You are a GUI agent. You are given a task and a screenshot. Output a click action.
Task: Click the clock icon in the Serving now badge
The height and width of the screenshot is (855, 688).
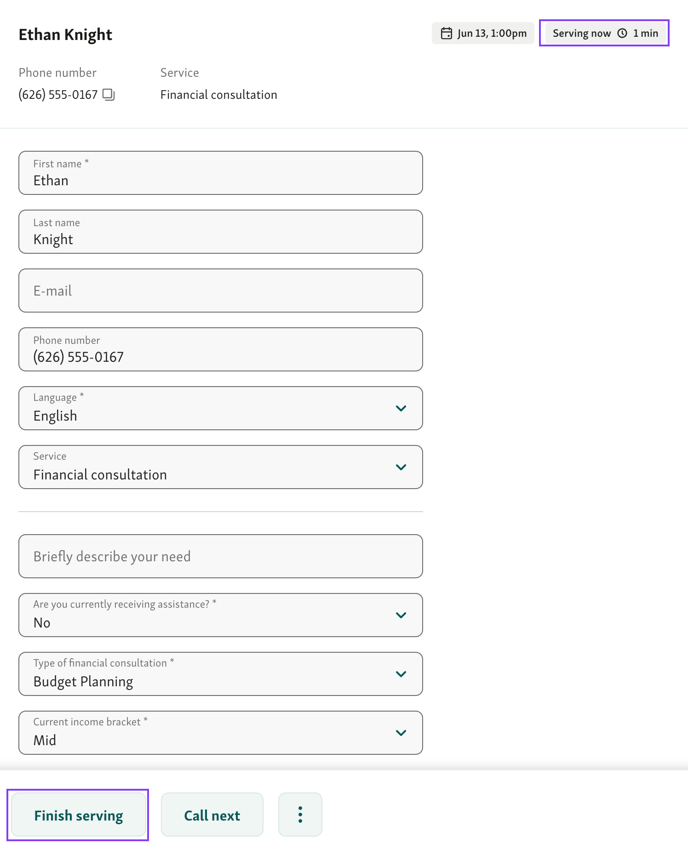622,33
